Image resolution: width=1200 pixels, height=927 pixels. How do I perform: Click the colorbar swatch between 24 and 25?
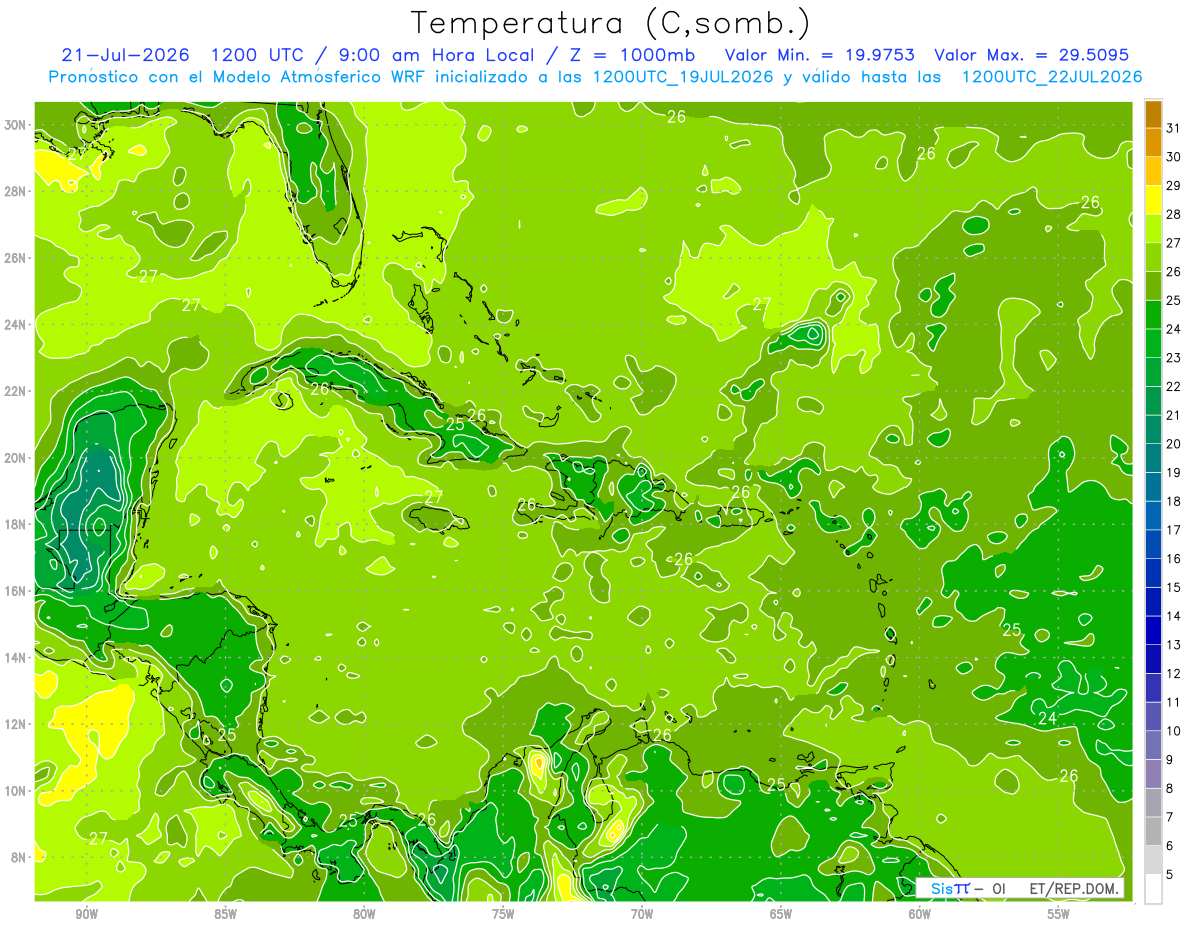point(1153,315)
